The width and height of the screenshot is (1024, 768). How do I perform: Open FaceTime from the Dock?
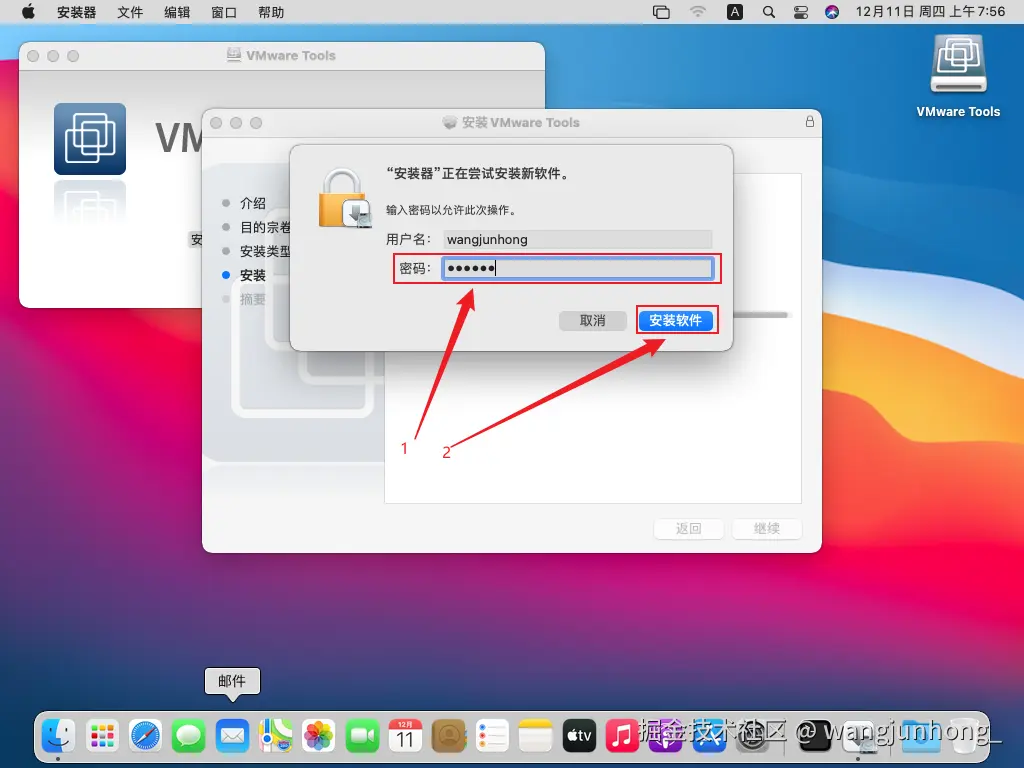(x=362, y=737)
